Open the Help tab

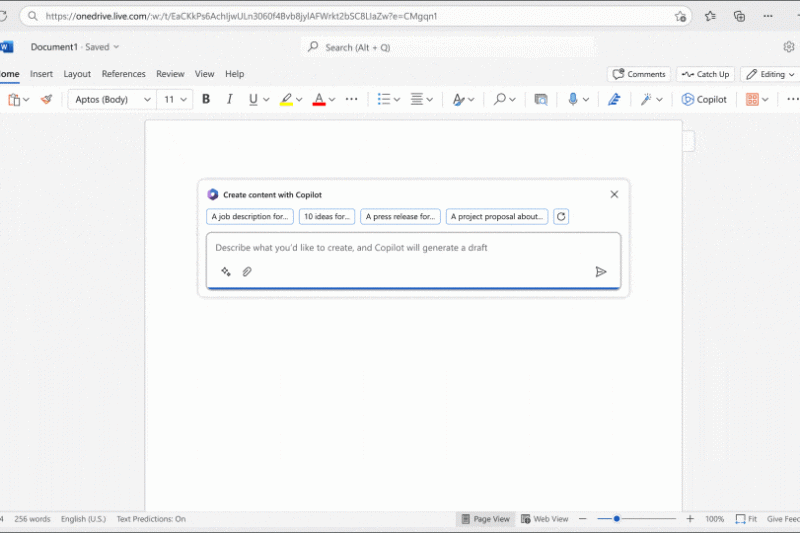tap(235, 74)
